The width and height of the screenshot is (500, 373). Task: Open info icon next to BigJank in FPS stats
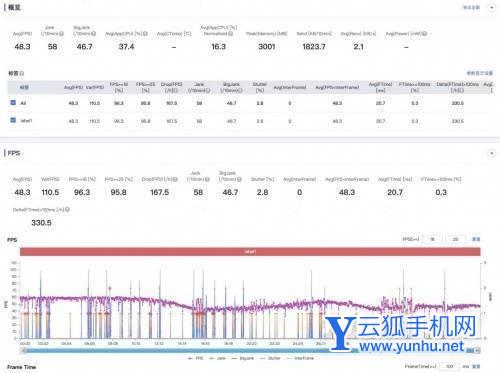[x=239, y=179]
